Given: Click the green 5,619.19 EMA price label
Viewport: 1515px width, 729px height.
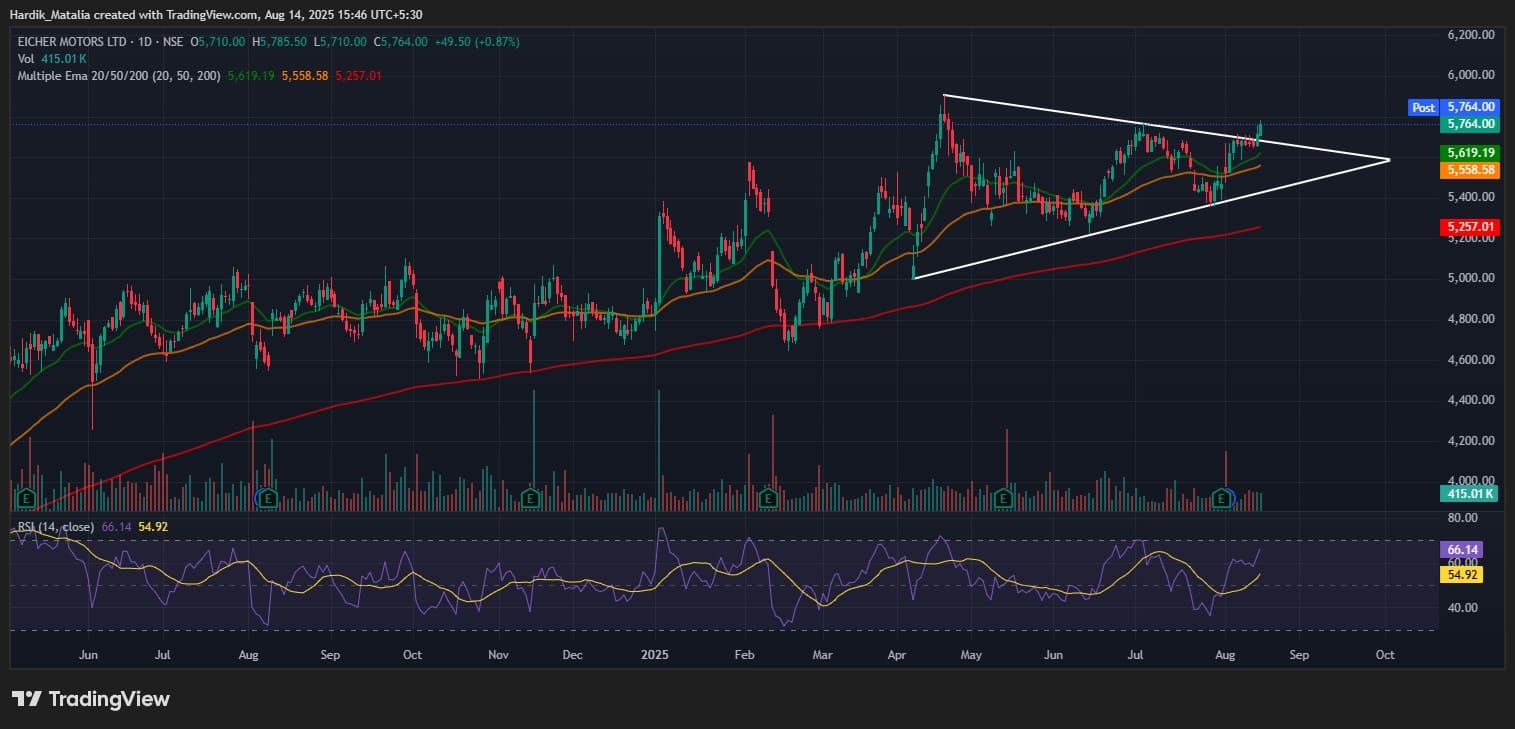Looking at the screenshot, I should pos(1468,153).
